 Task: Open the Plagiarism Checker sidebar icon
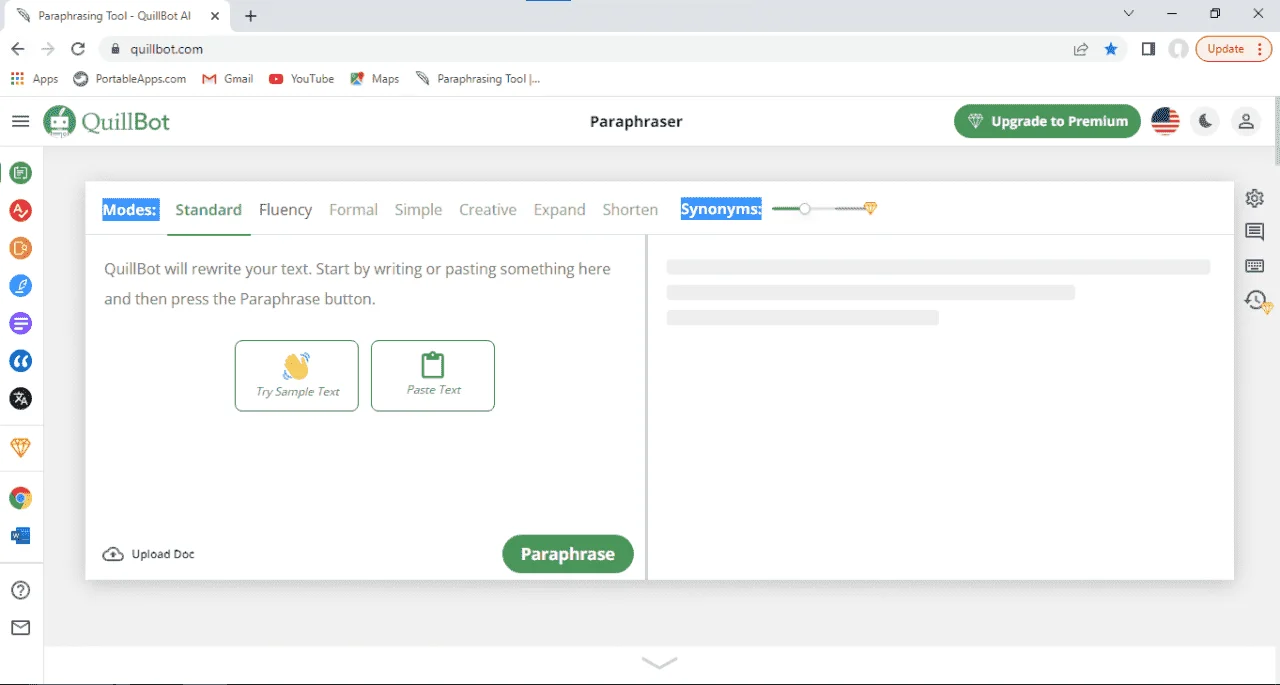[x=20, y=248]
